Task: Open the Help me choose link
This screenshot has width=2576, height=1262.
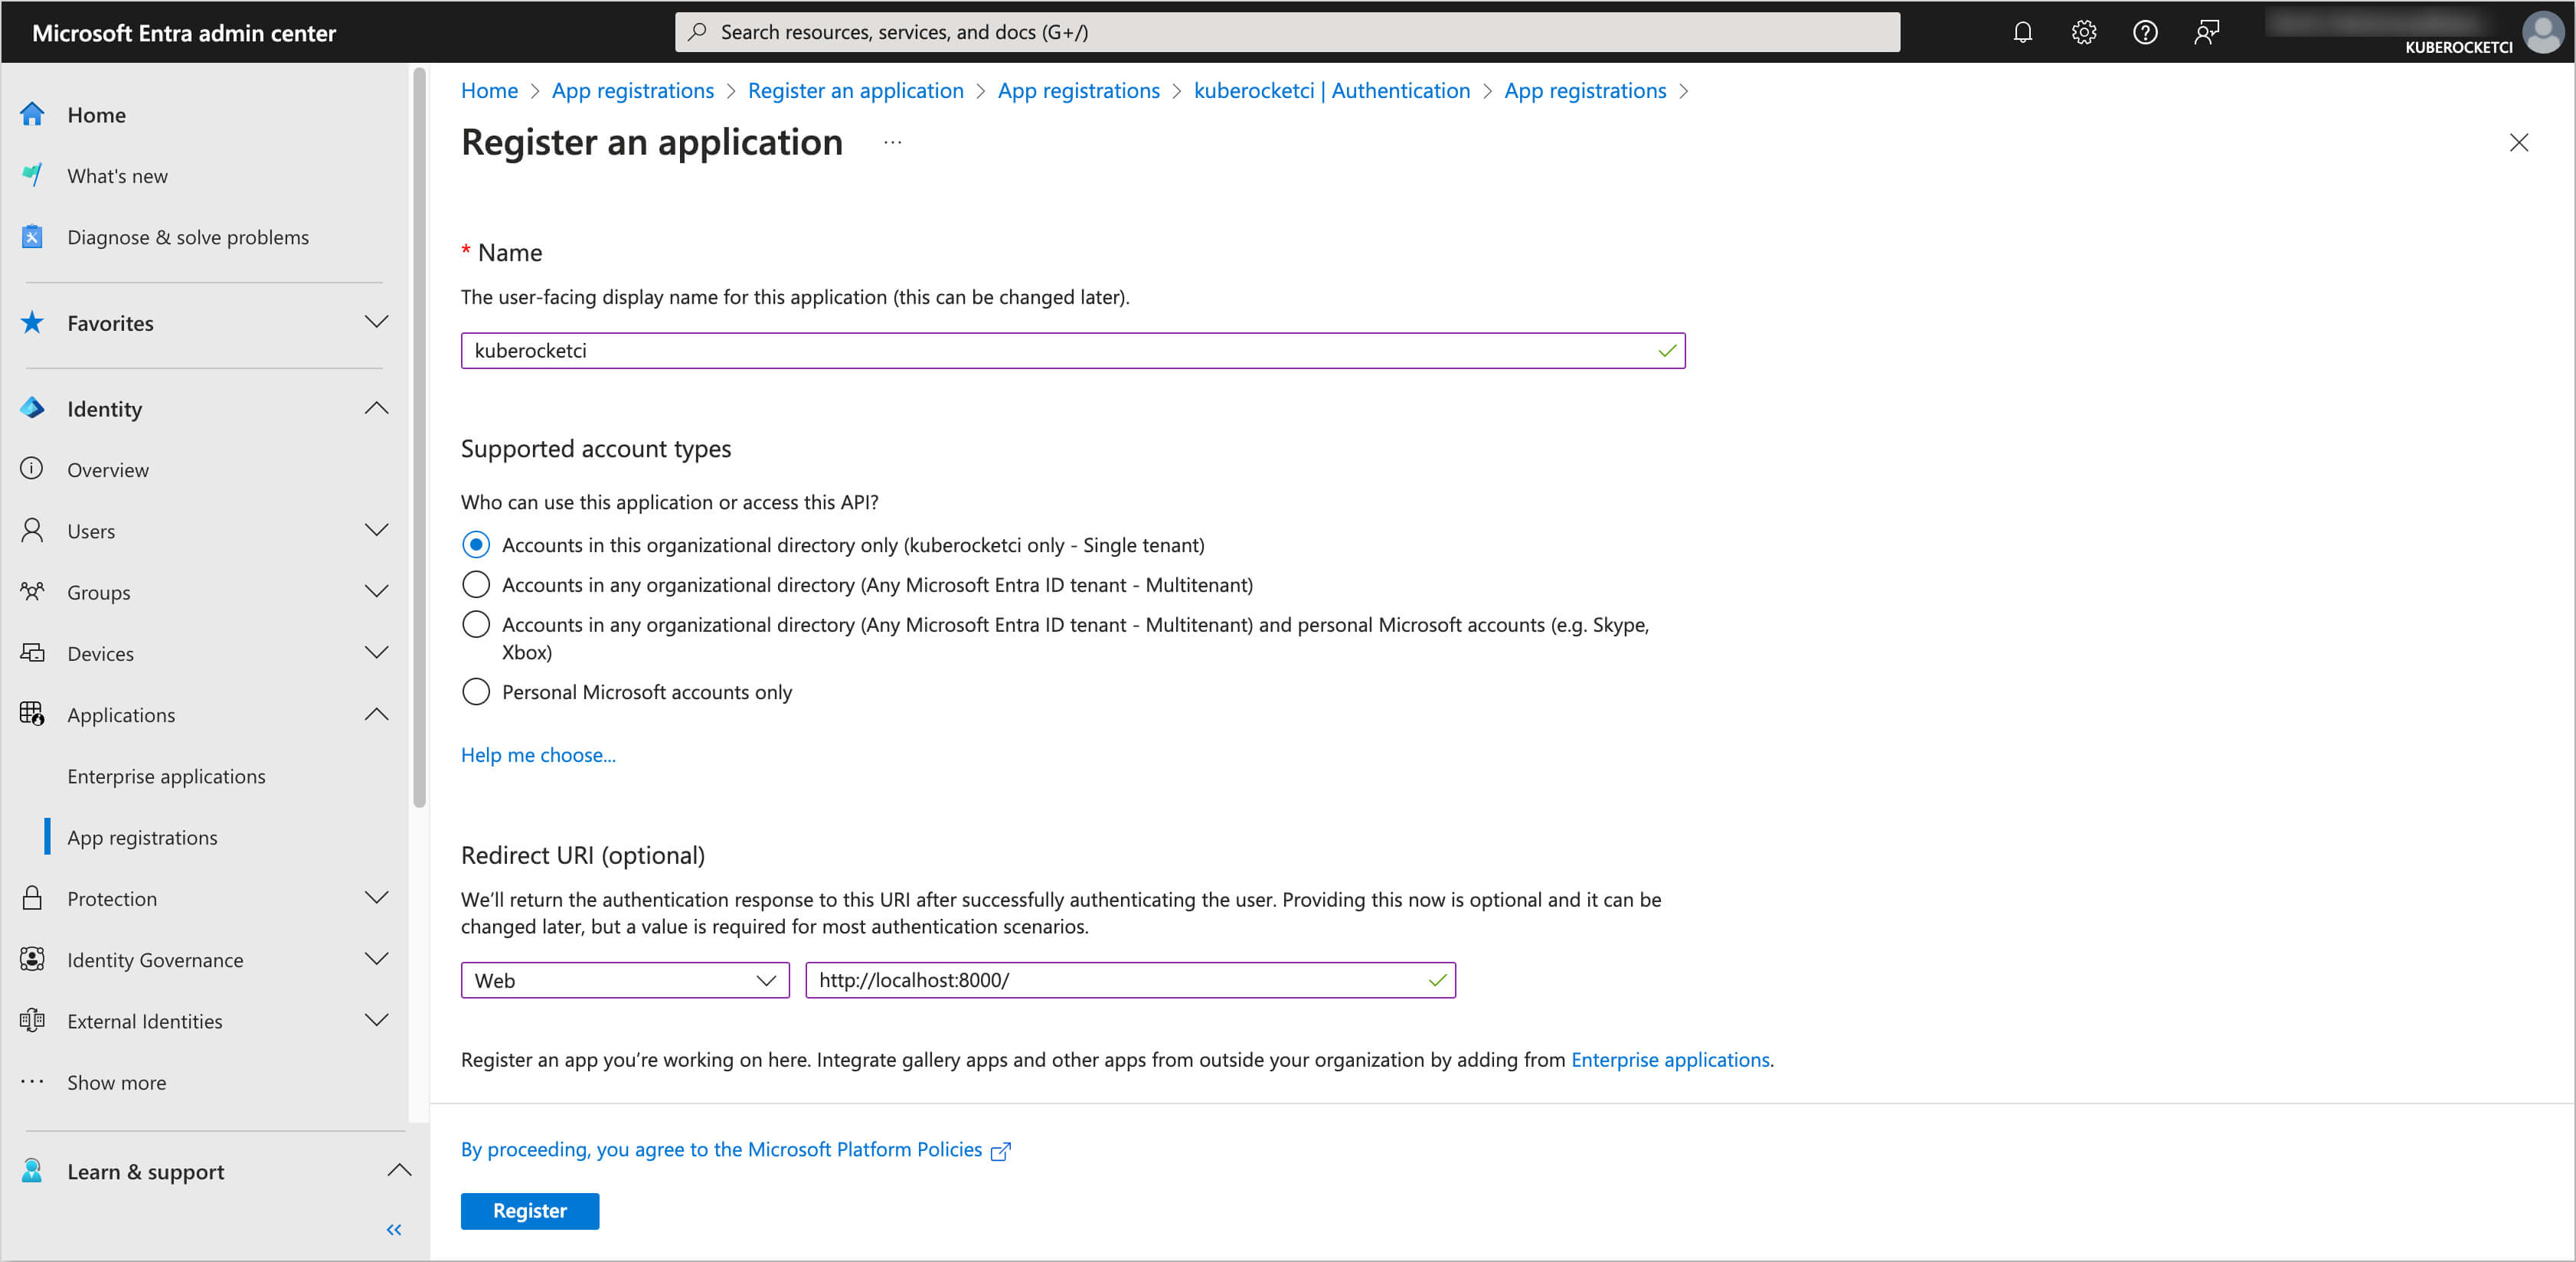Action: (538, 755)
